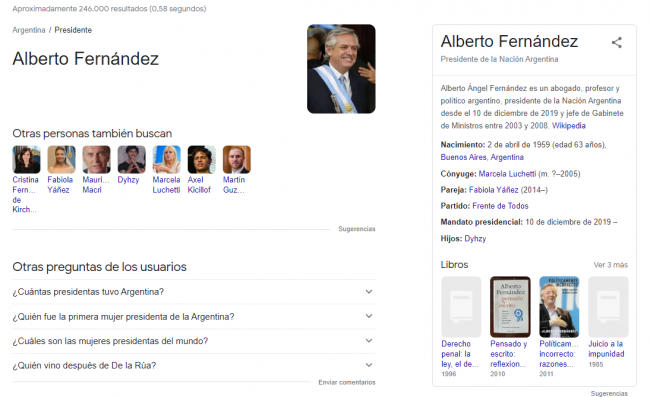This screenshot has height=397, width=650.
Task: Open 'Pensado y escrito' book cover
Action: coord(510,307)
